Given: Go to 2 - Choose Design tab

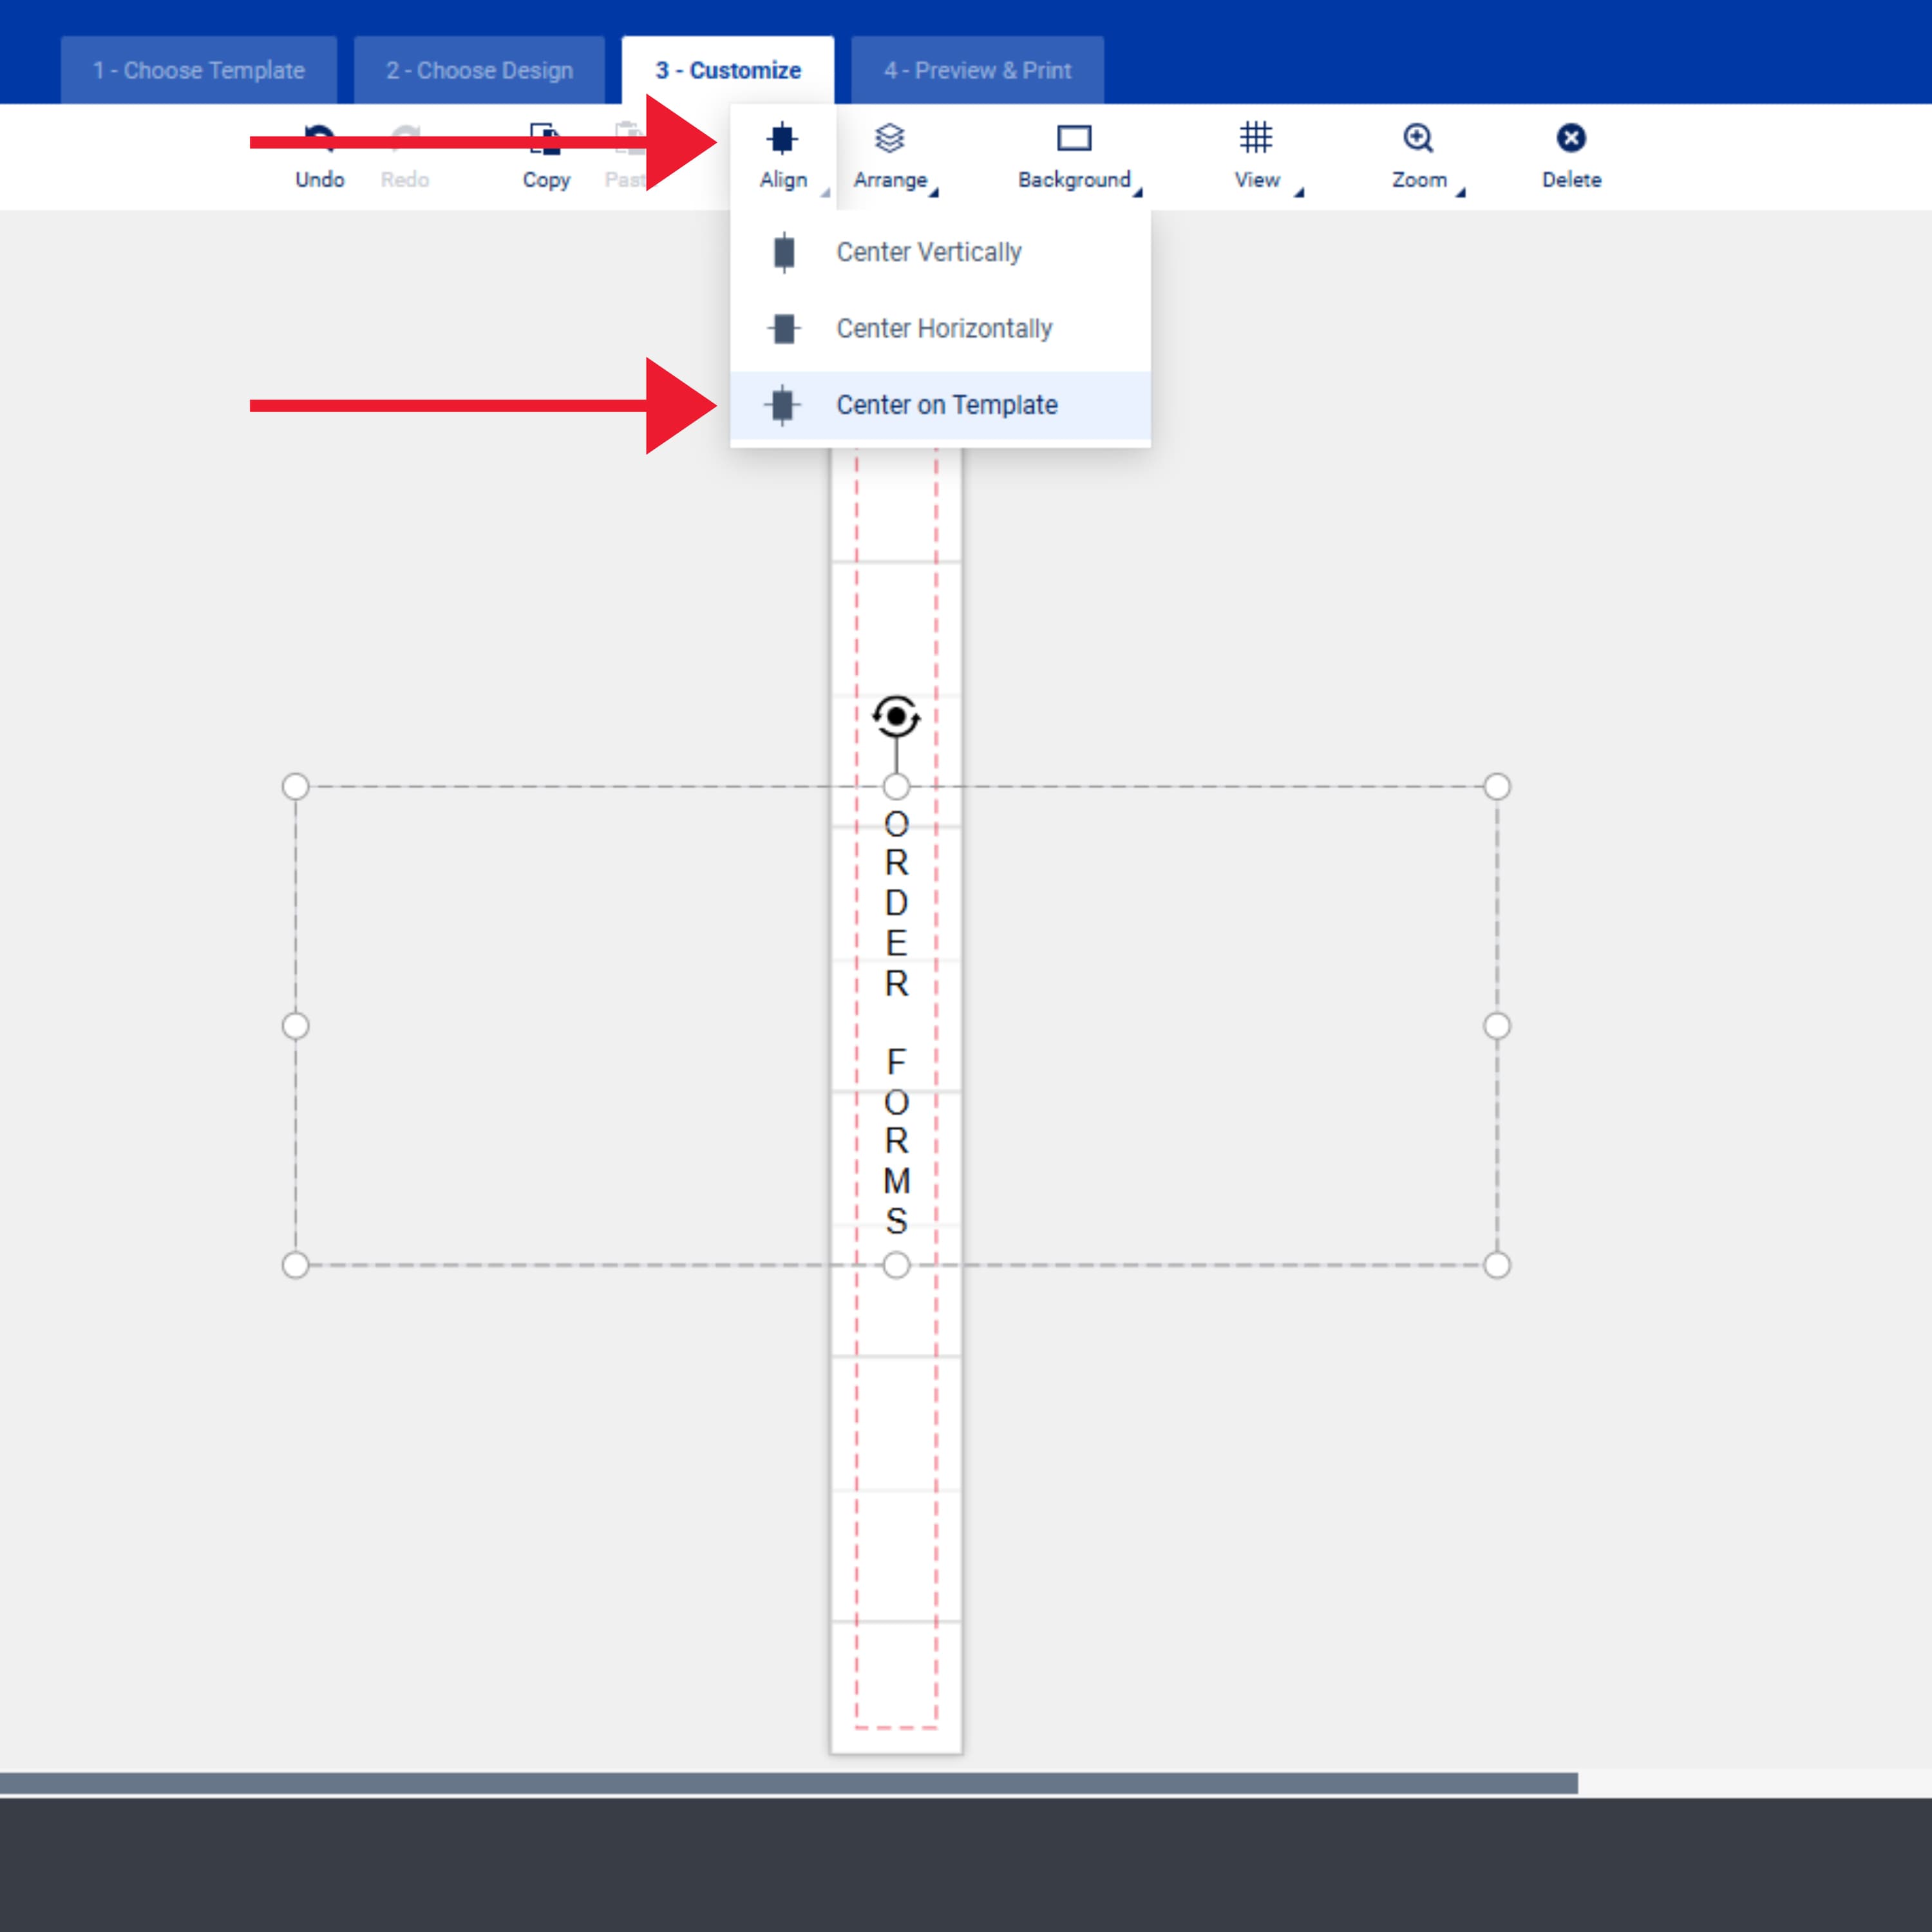Looking at the screenshot, I should [x=479, y=70].
